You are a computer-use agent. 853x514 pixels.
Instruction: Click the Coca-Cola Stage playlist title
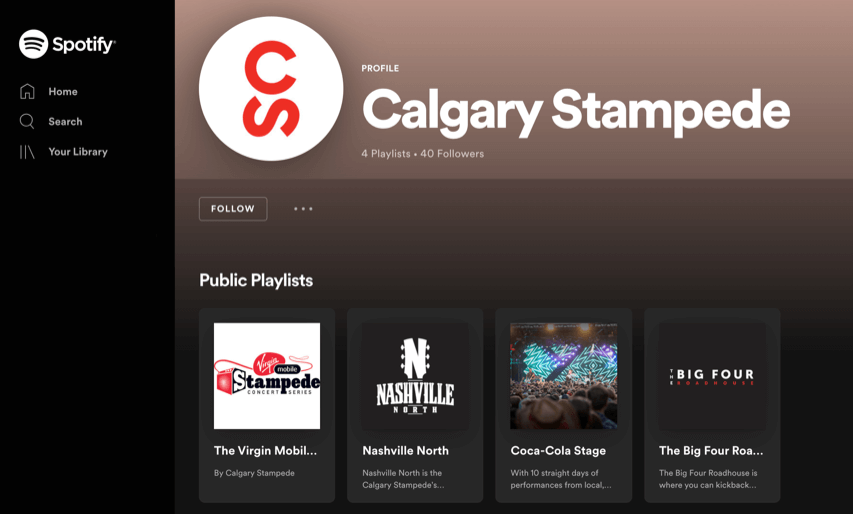click(x=558, y=450)
